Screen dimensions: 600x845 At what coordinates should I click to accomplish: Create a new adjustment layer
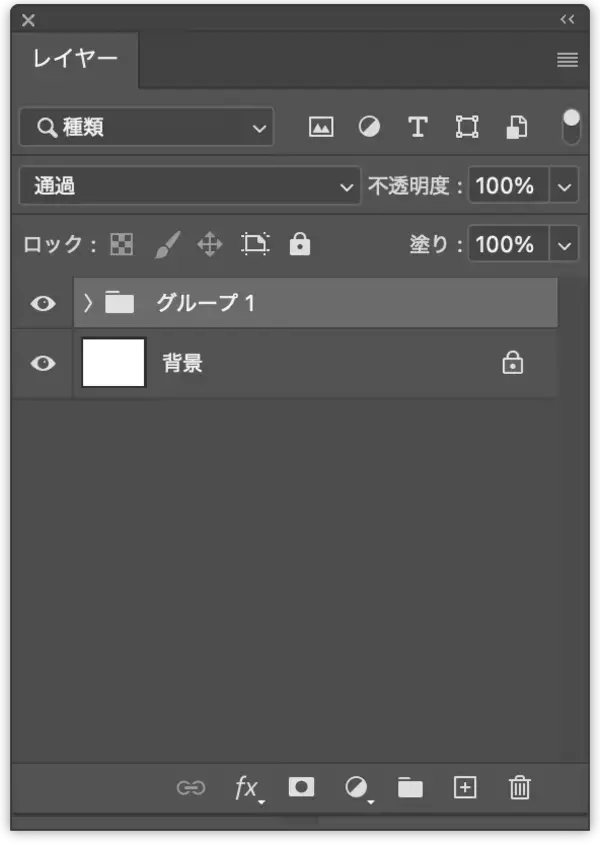tap(355, 787)
